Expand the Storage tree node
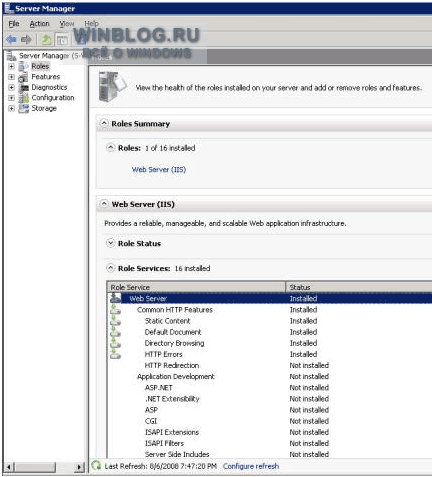 click(11, 108)
